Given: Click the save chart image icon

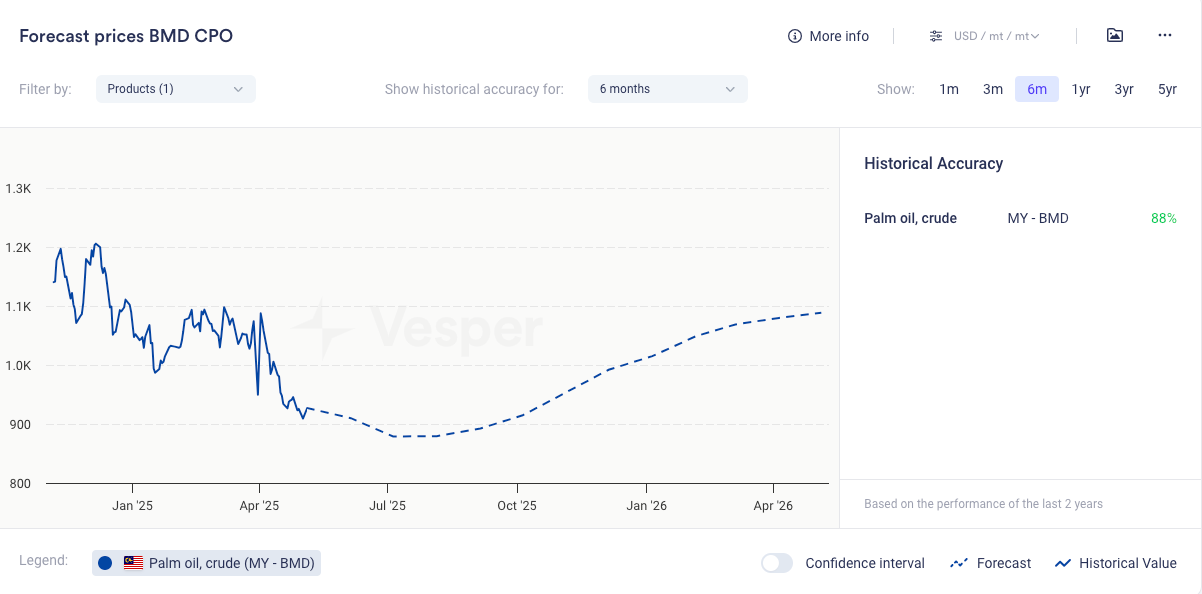Looking at the screenshot, I should (1115, 36).
